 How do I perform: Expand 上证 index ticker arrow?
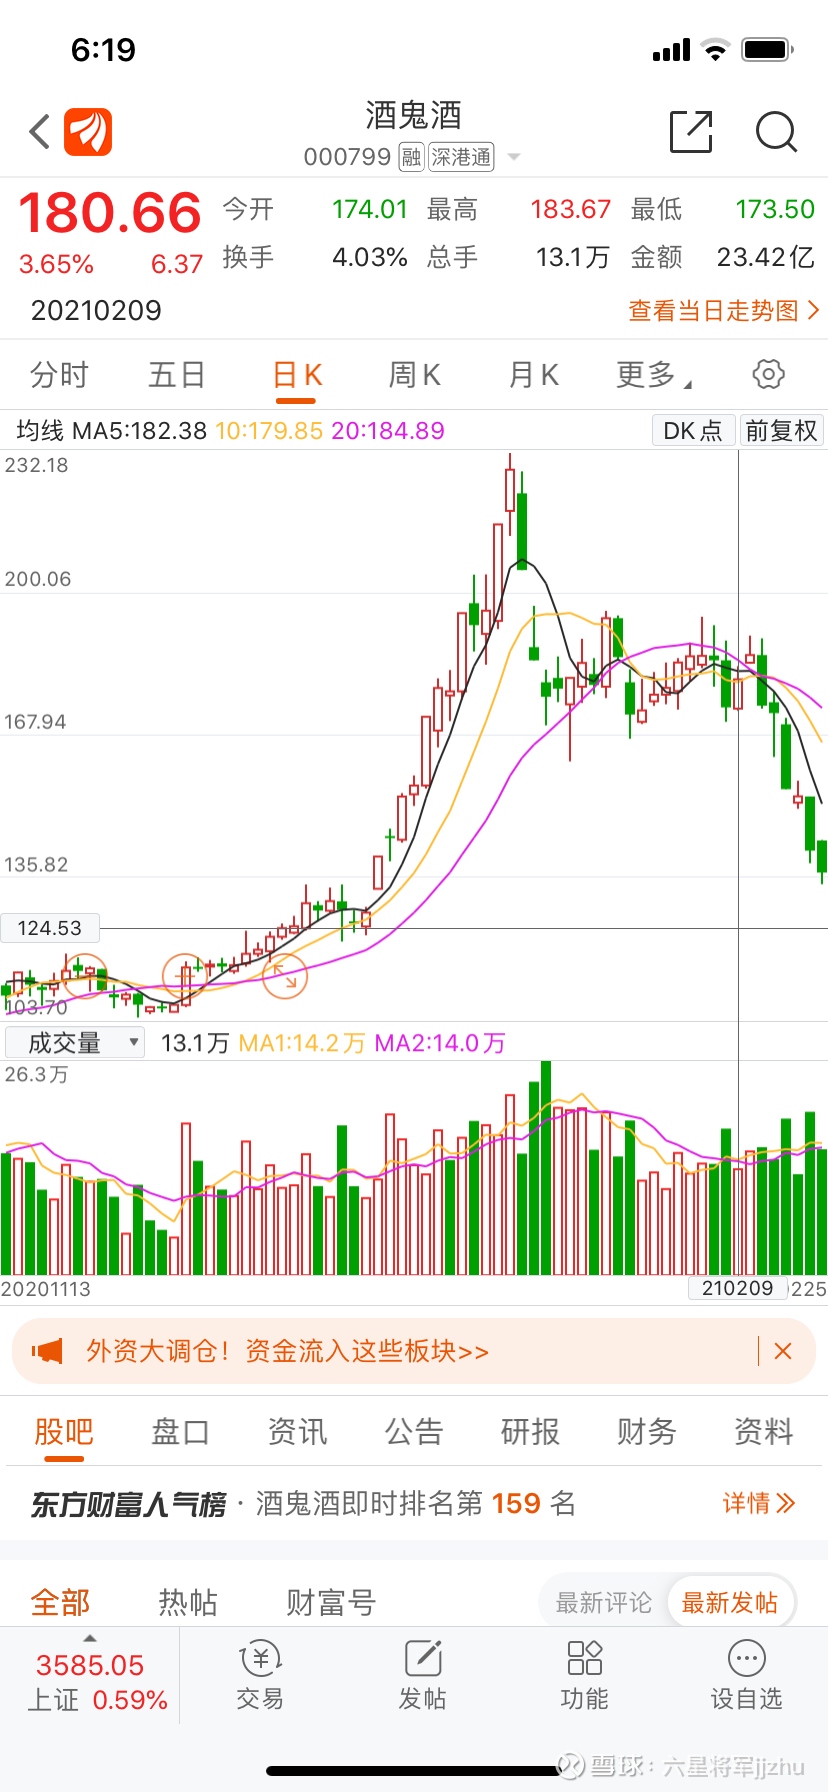90,1638
